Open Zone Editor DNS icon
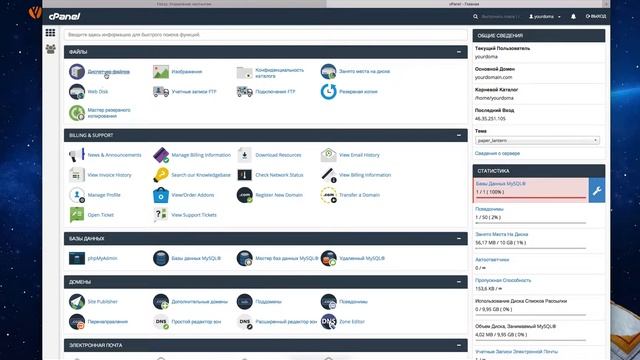This screenshot has width=640, height=360. coord(328,321)
